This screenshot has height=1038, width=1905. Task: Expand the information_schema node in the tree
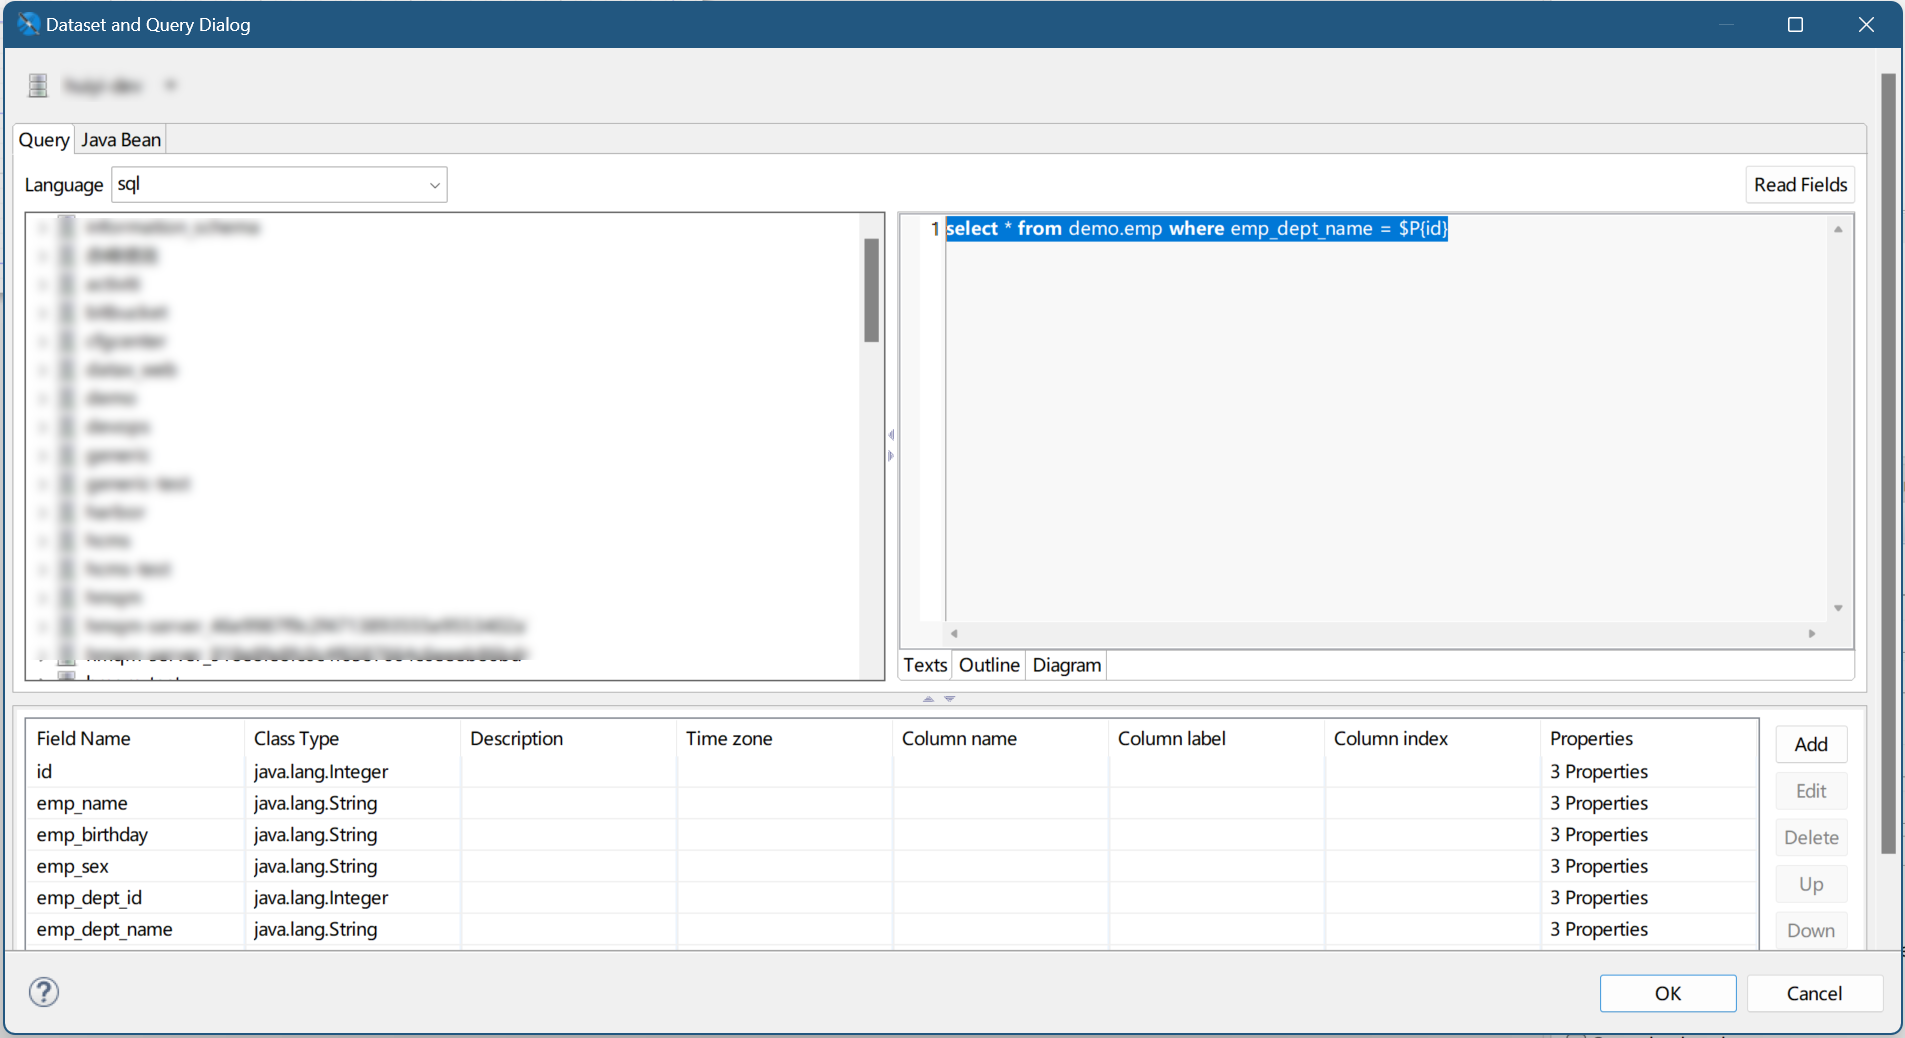coord(42,228)
